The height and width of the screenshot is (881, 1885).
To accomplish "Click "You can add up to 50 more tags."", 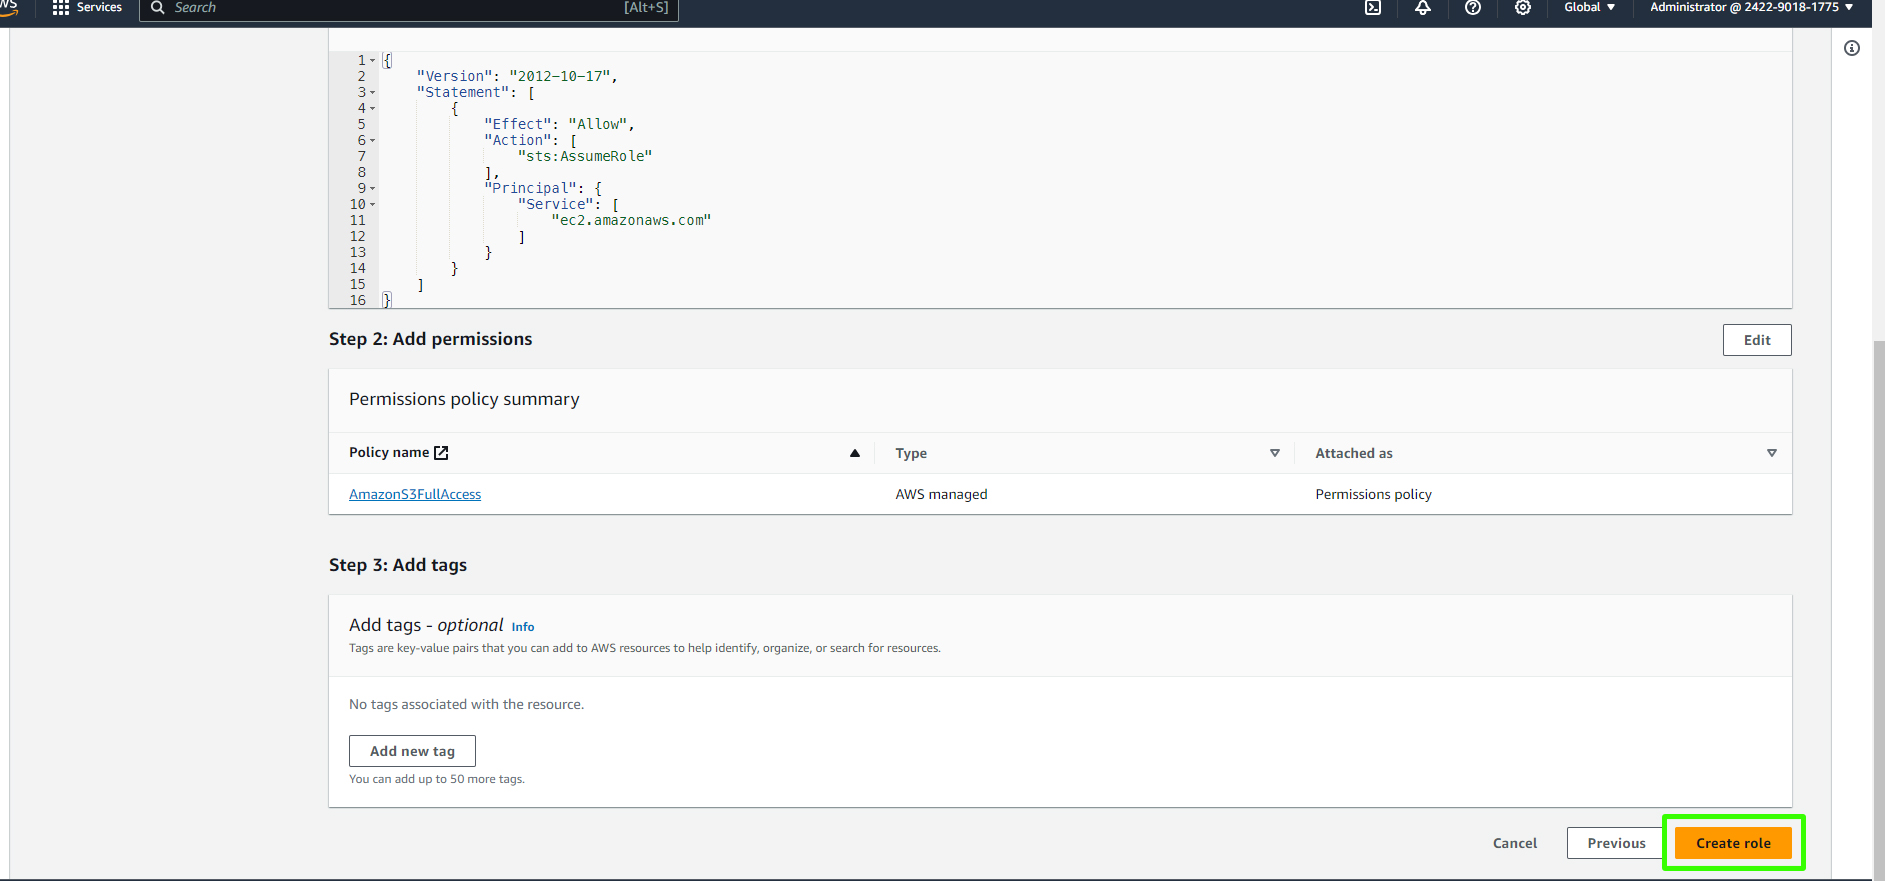I will pos(437,779).
